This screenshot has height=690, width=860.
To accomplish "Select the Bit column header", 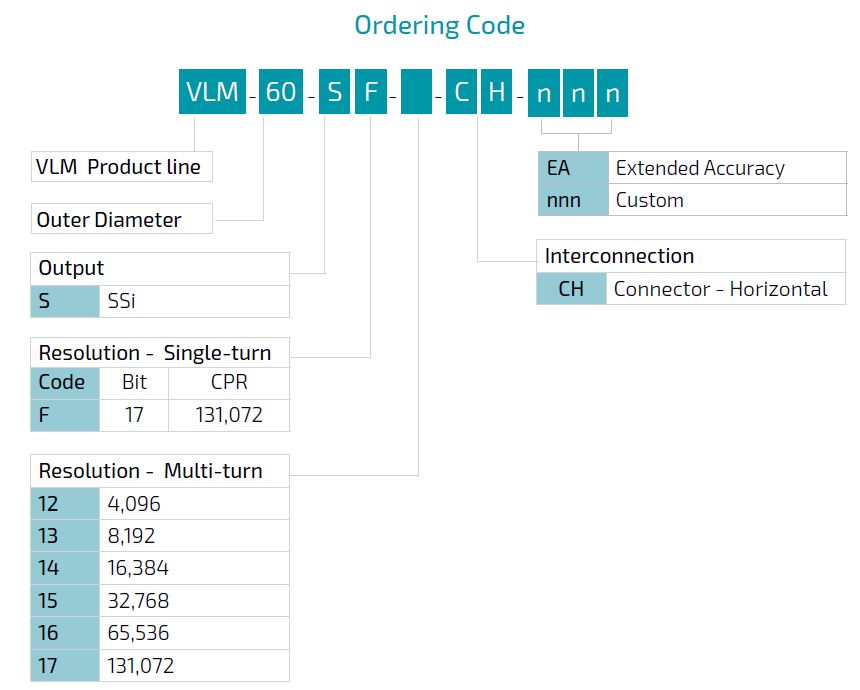I will (x=134, y=382).
